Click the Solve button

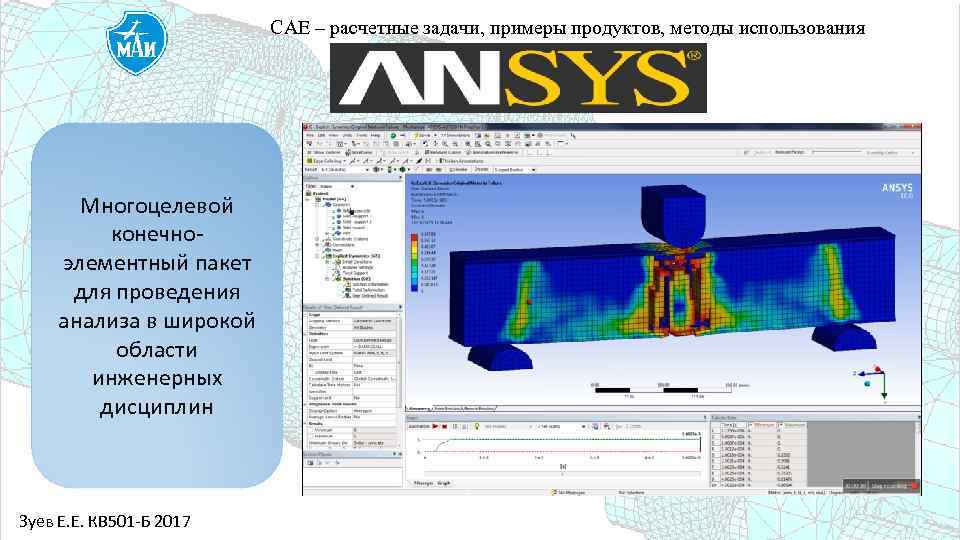coord(422,135)
